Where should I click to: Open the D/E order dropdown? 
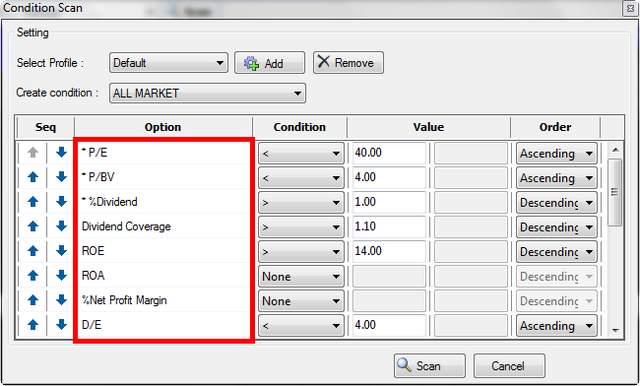click(x=557, y=326)
